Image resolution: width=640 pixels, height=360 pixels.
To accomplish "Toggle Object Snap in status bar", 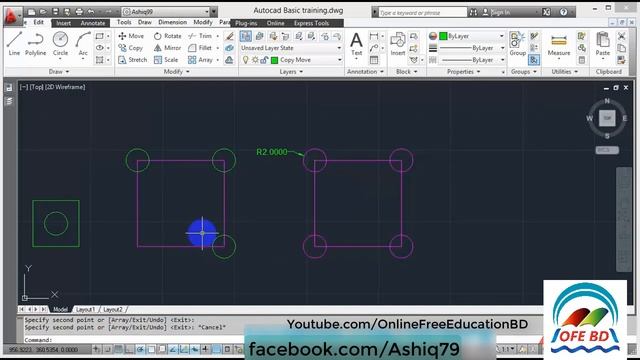I will (x=151, y=349).
